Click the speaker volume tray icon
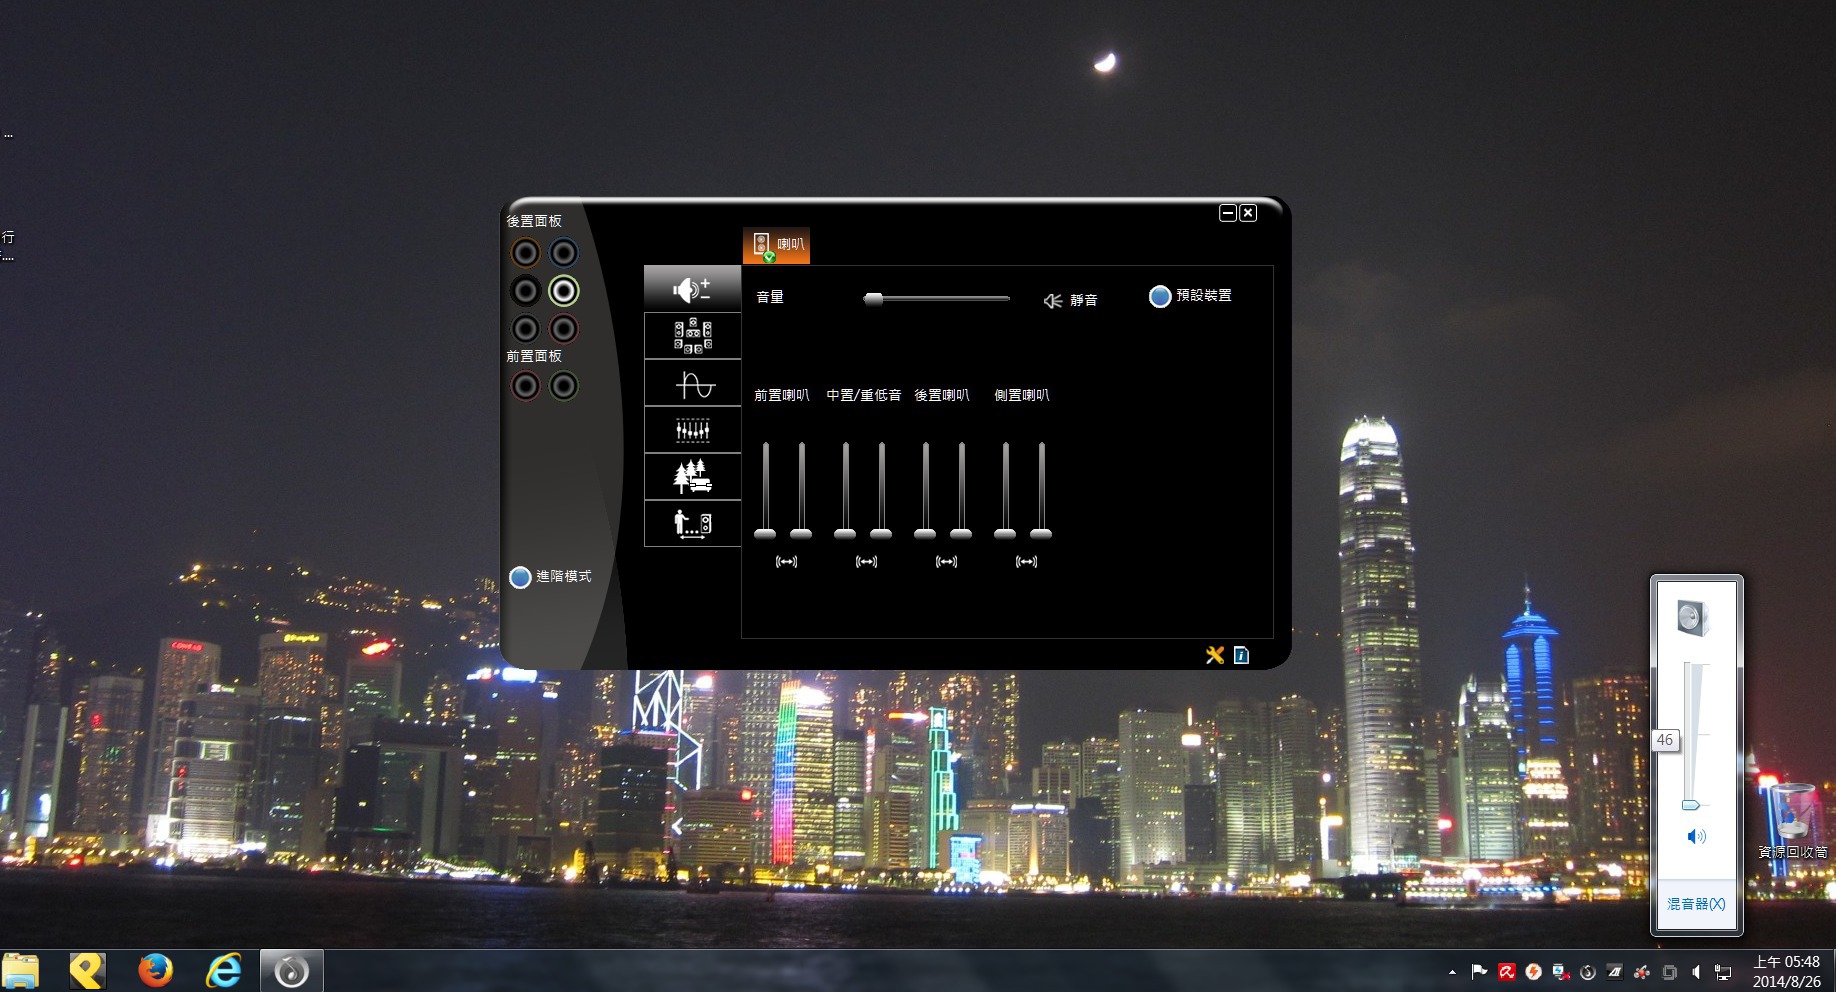This screenshot has width=1836, height=992. pos(1696,972)
